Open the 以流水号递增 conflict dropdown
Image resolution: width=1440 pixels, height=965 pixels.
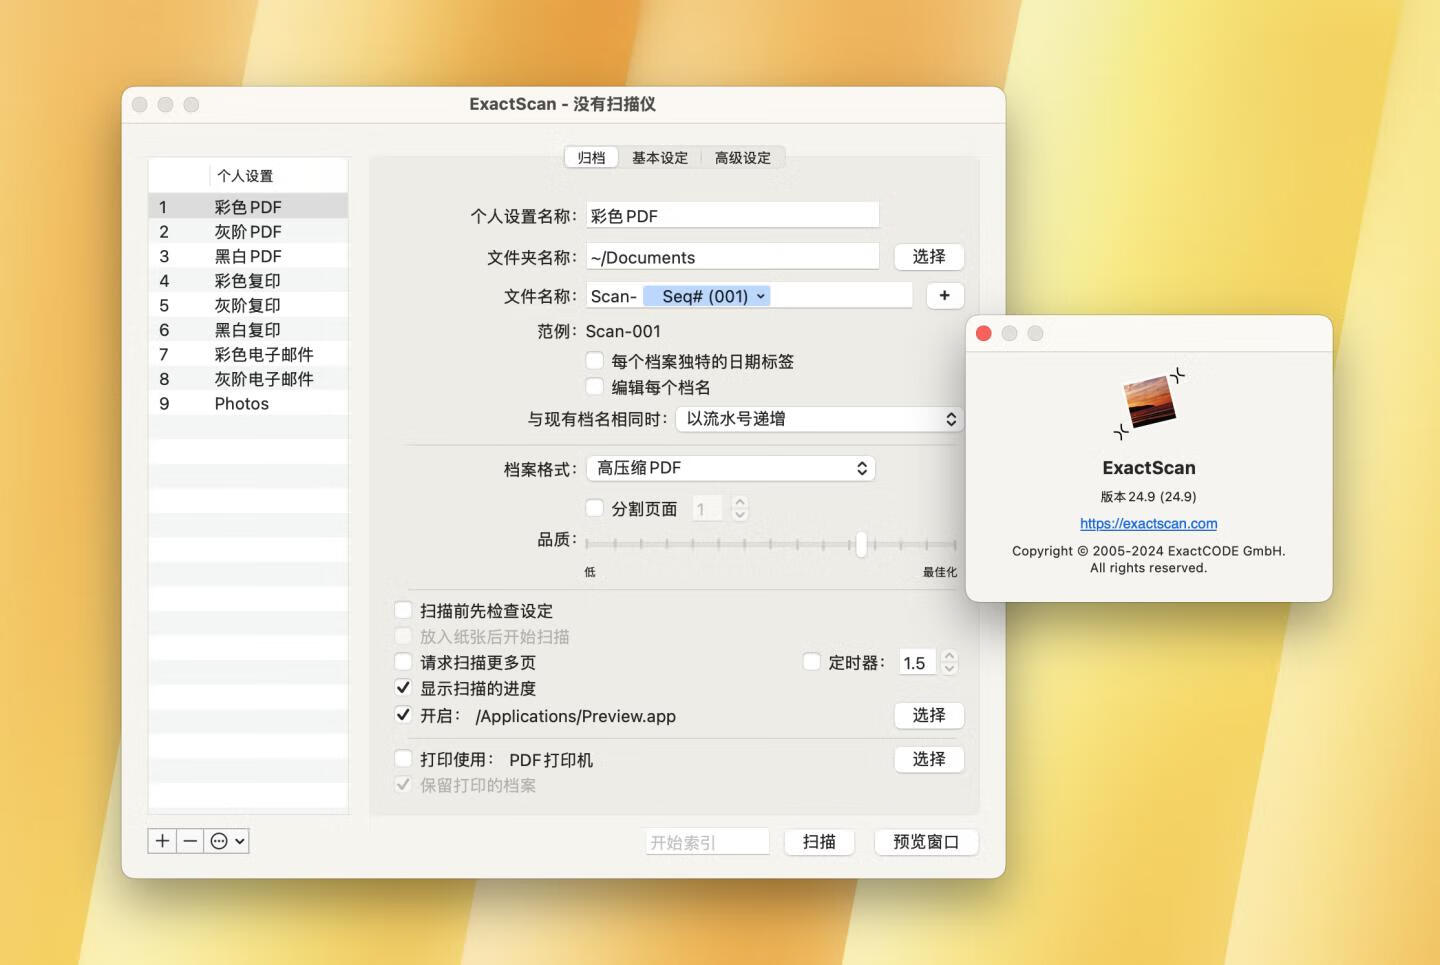point(820,419)
